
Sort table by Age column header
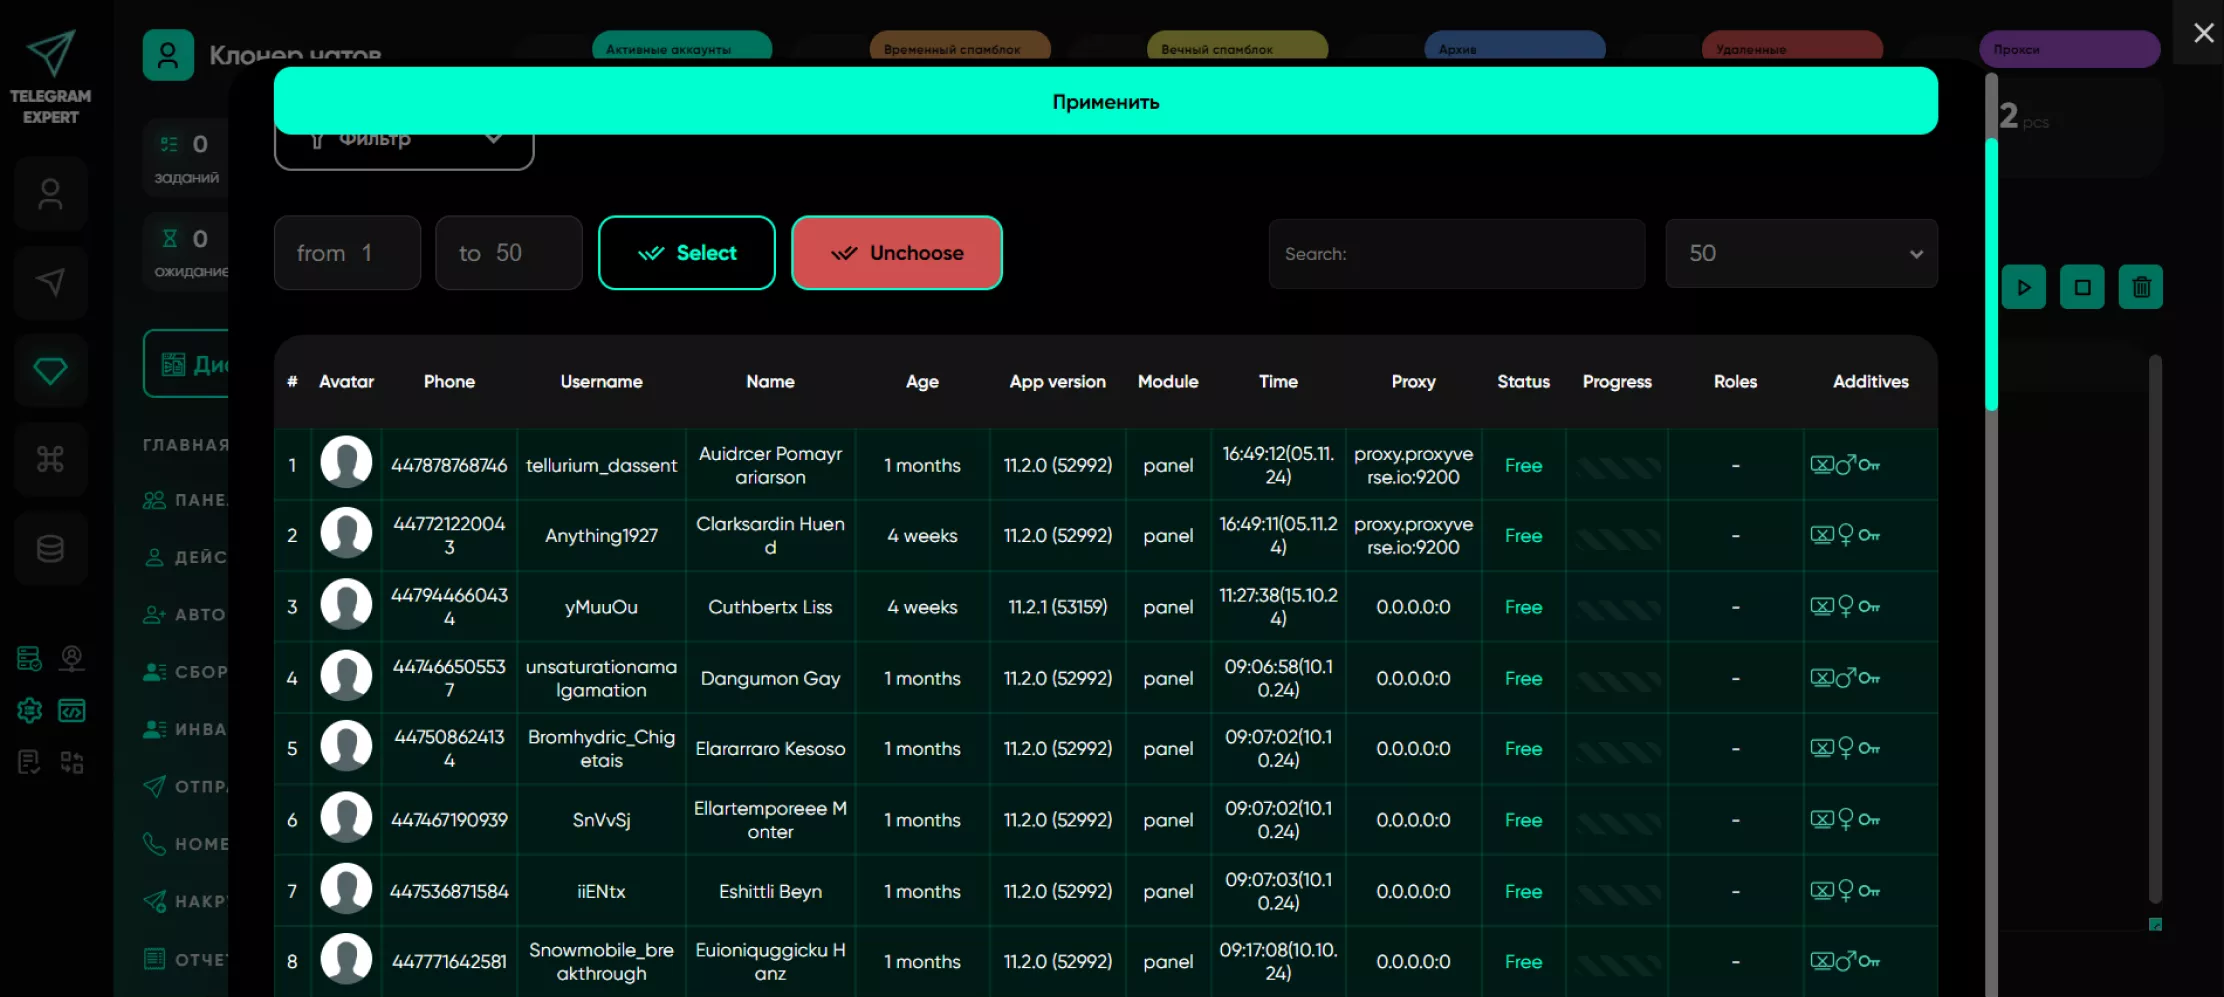tap(922, 382)
